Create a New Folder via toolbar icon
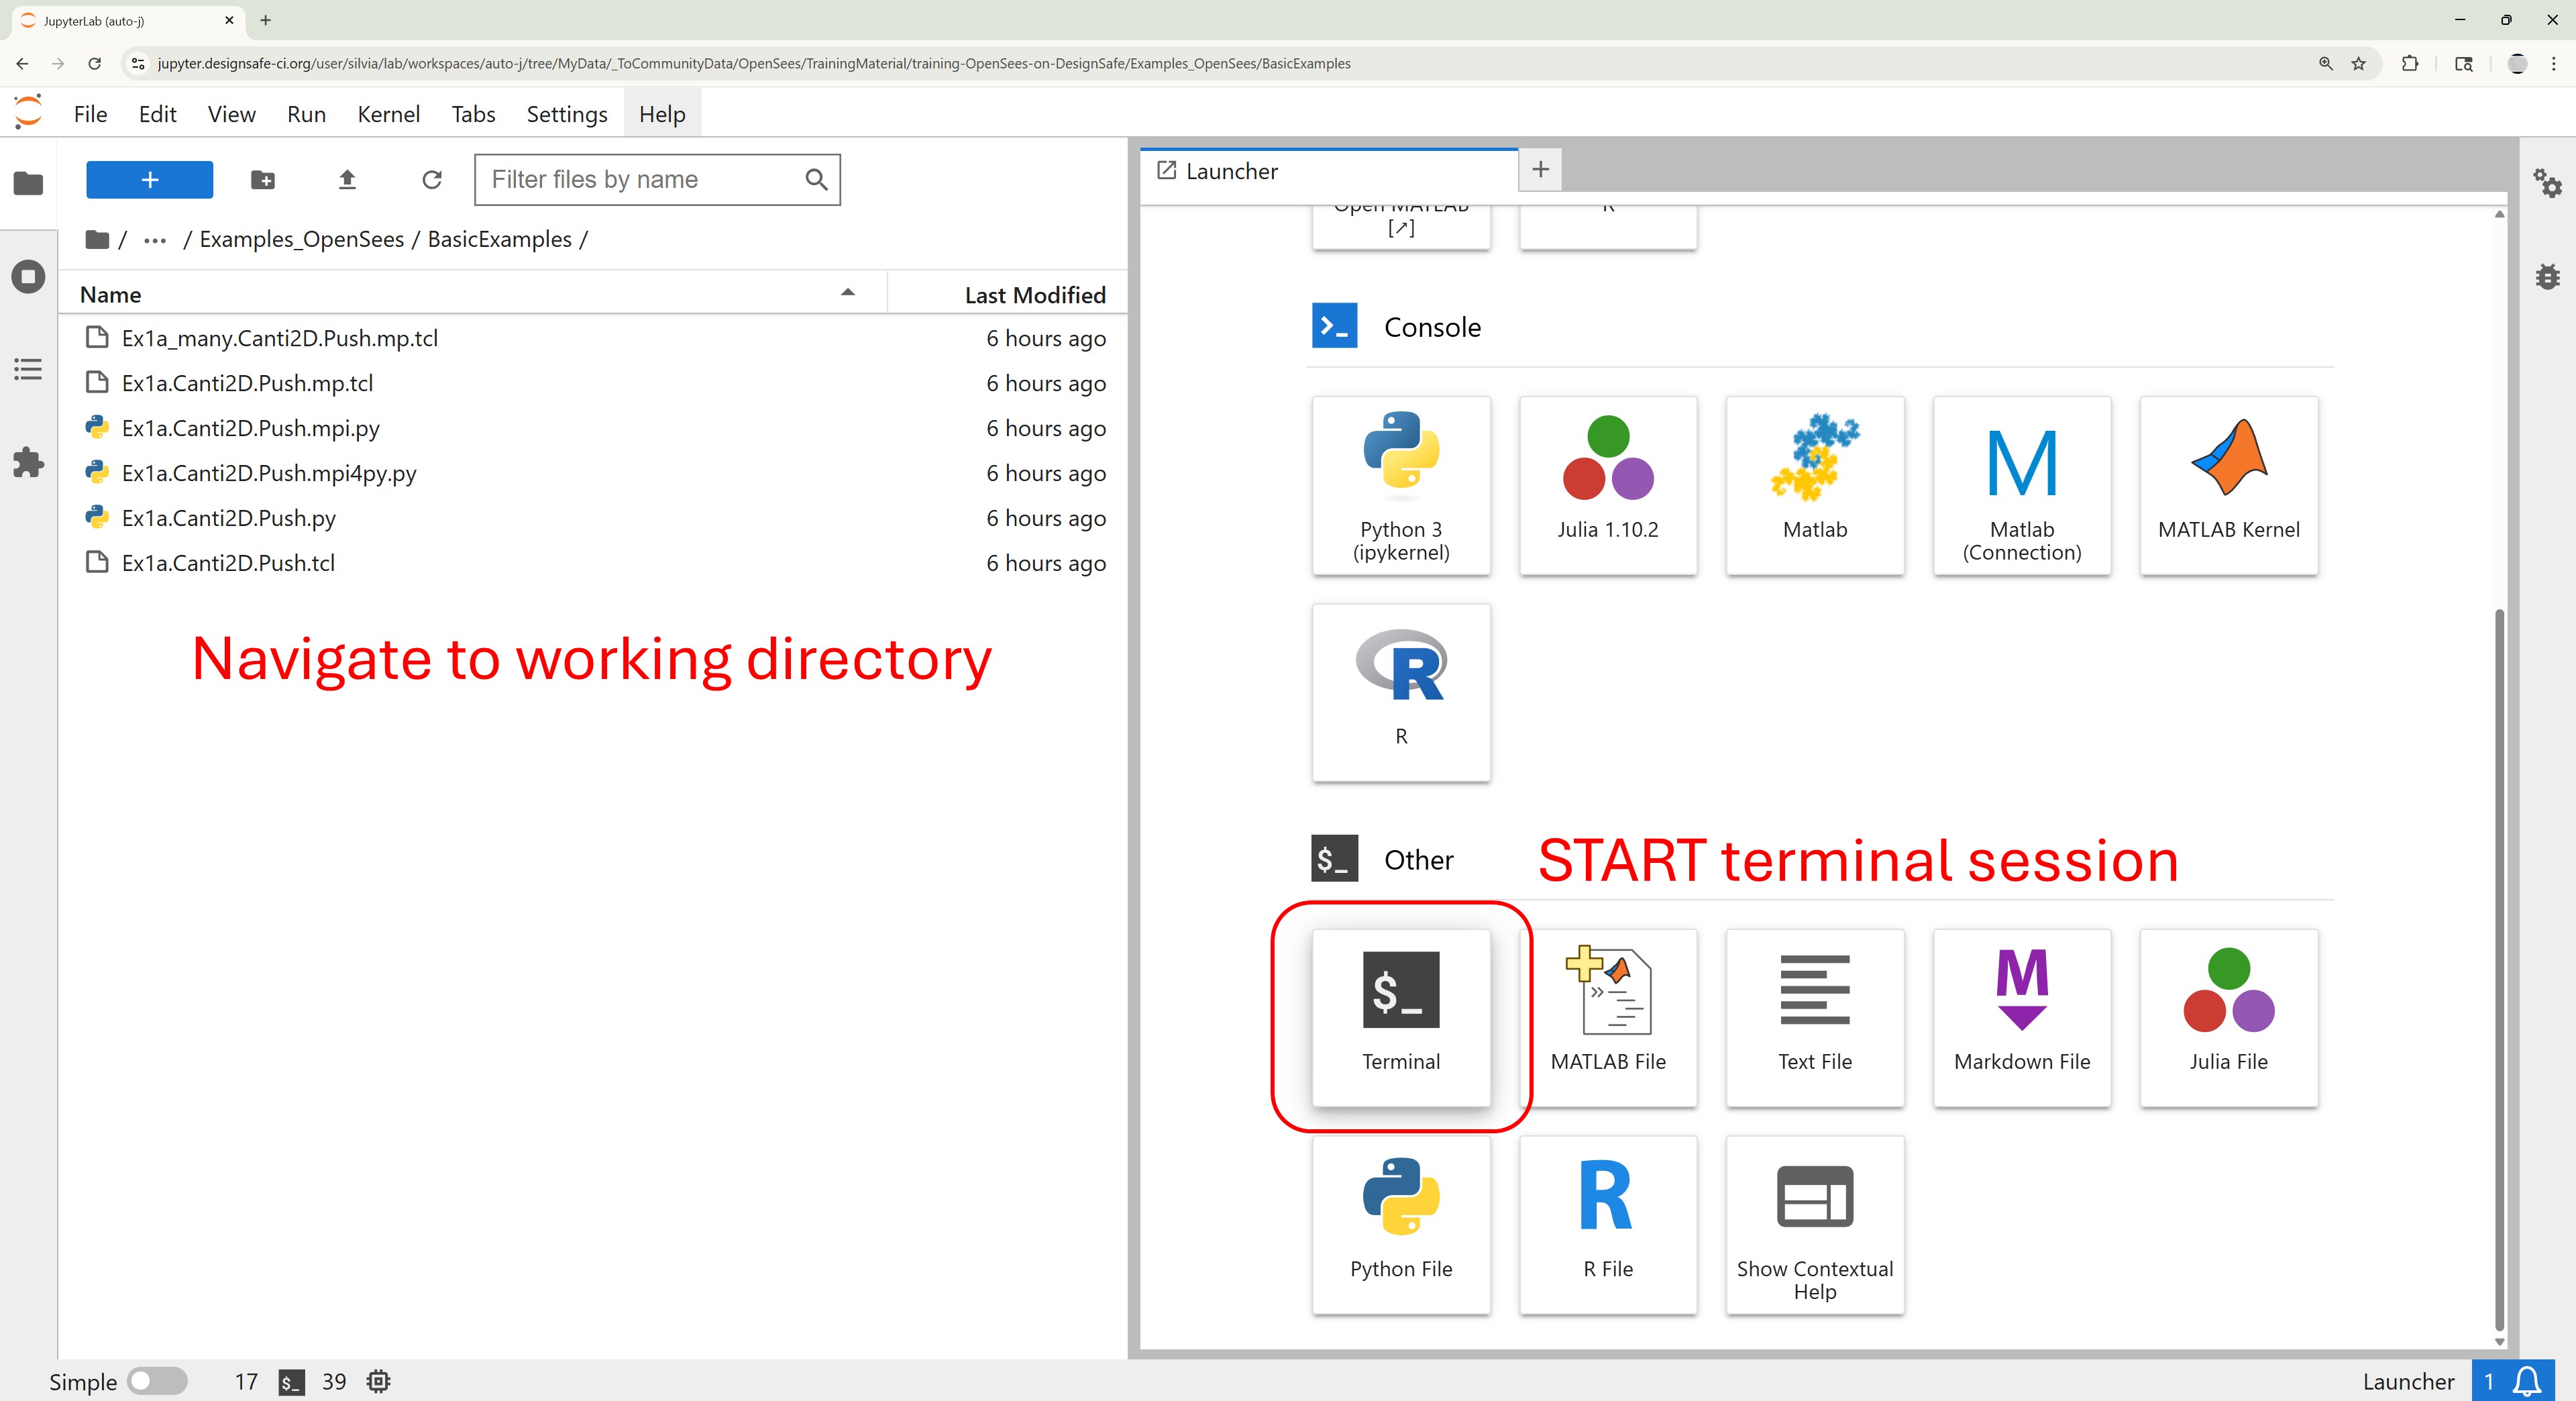Screen dimensions: 2576x1401 263,180
